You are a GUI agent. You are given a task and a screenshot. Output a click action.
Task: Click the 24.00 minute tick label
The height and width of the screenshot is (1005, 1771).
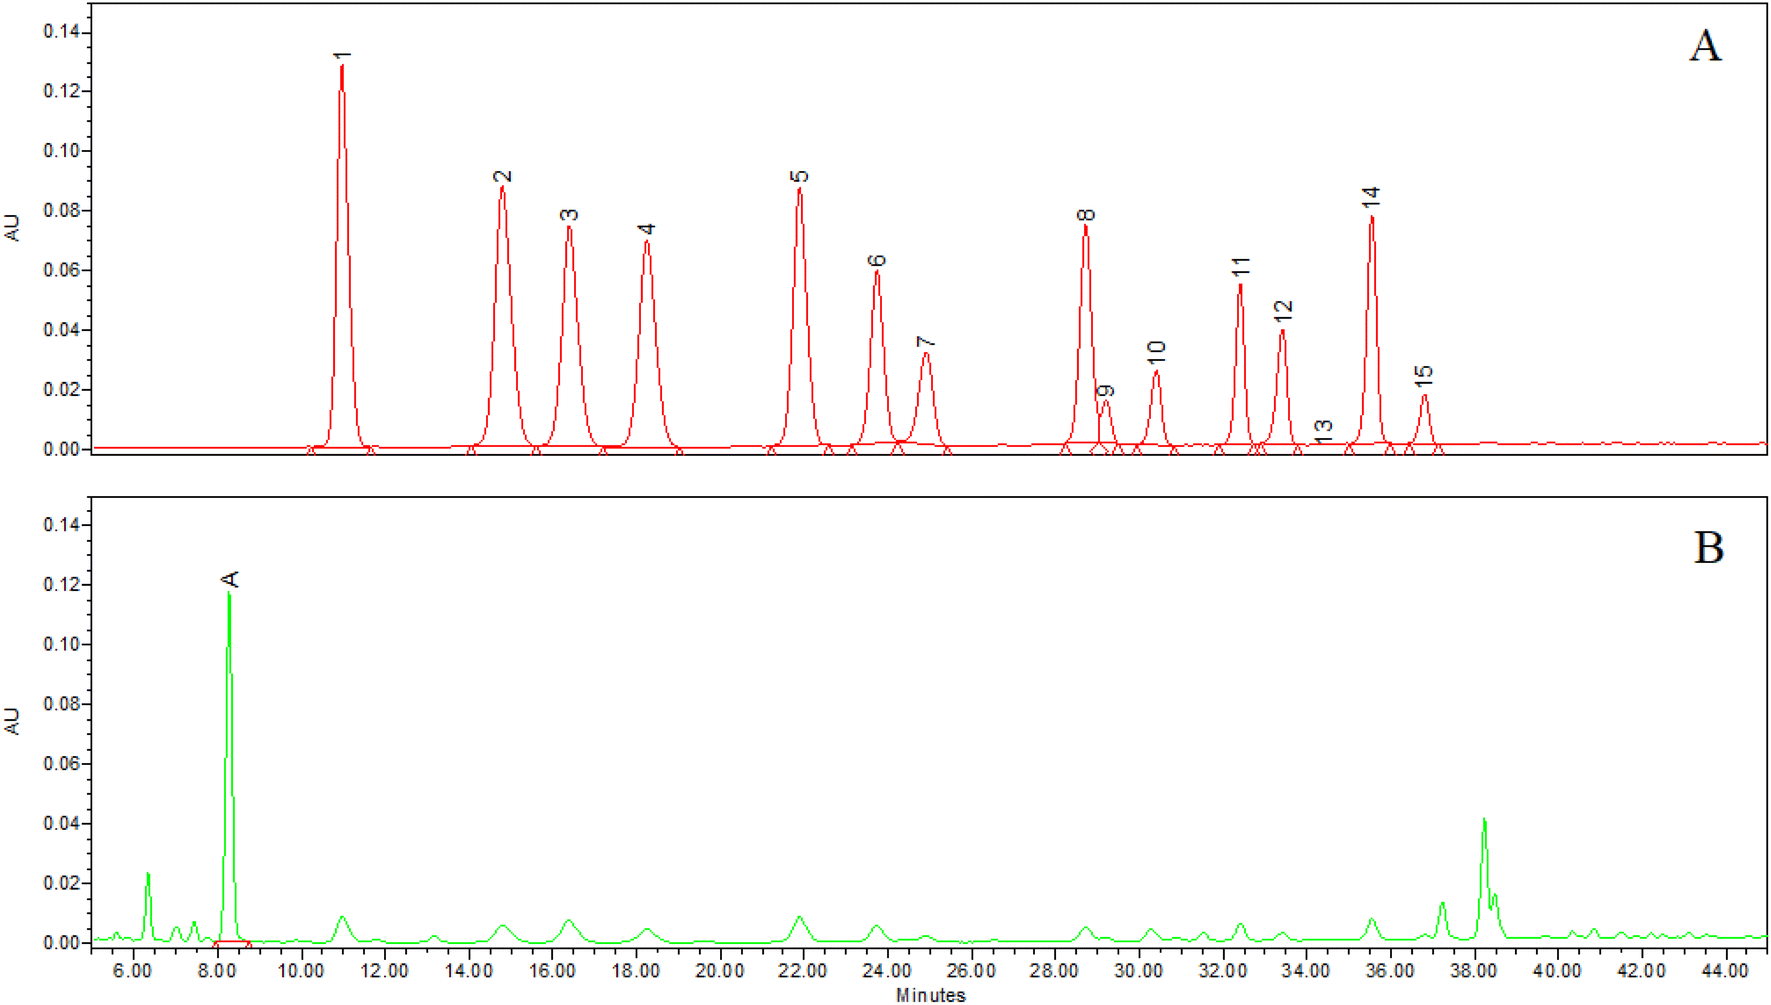tap(887, 970)
